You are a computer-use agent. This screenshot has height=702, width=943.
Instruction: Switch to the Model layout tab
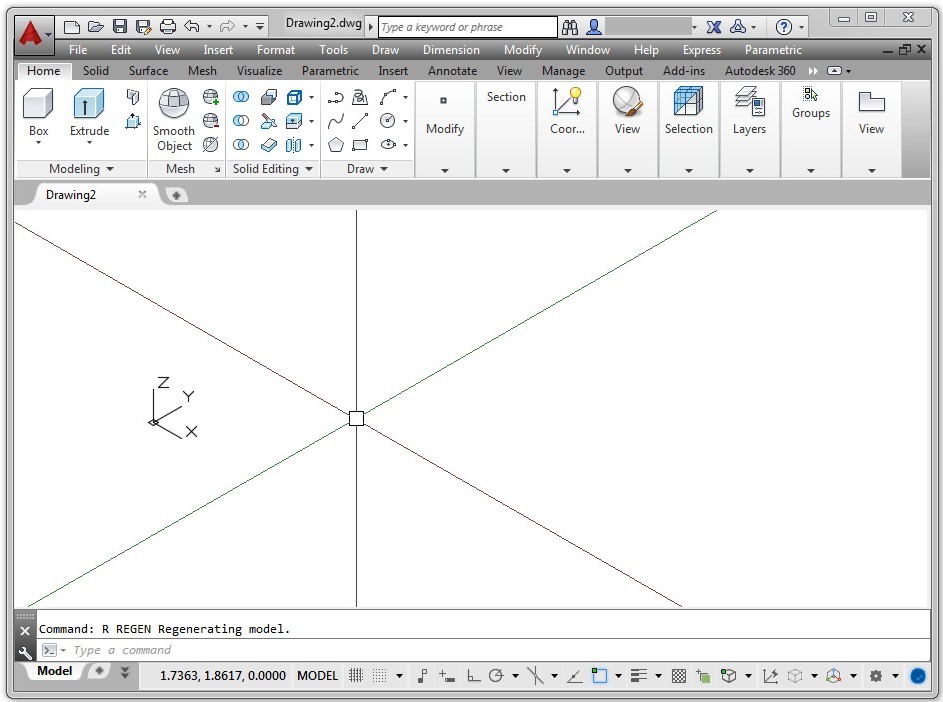tap(55, 671)
